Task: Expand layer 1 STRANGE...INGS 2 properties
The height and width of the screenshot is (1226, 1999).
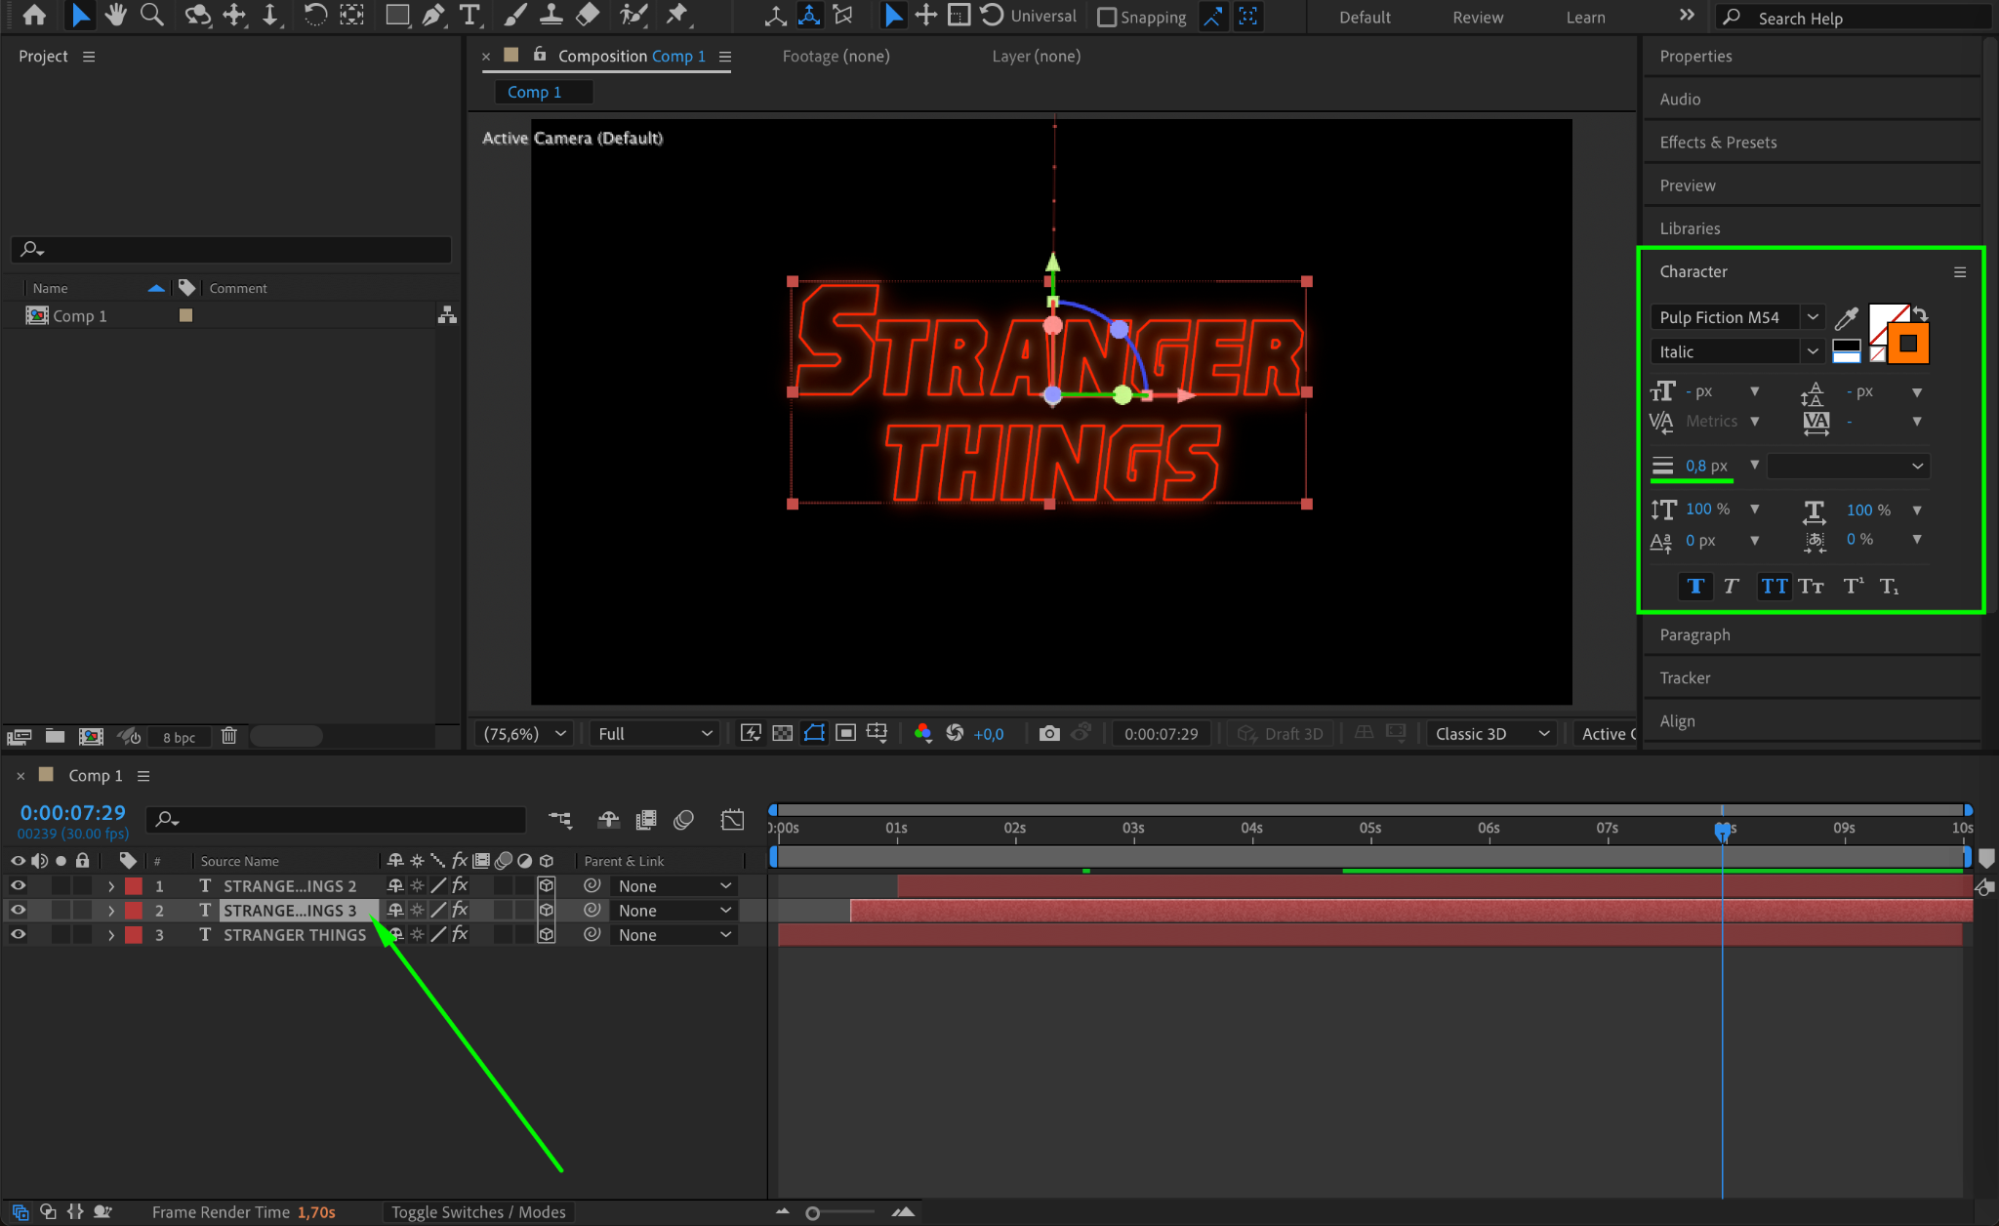Action: (x=111, y=886)
